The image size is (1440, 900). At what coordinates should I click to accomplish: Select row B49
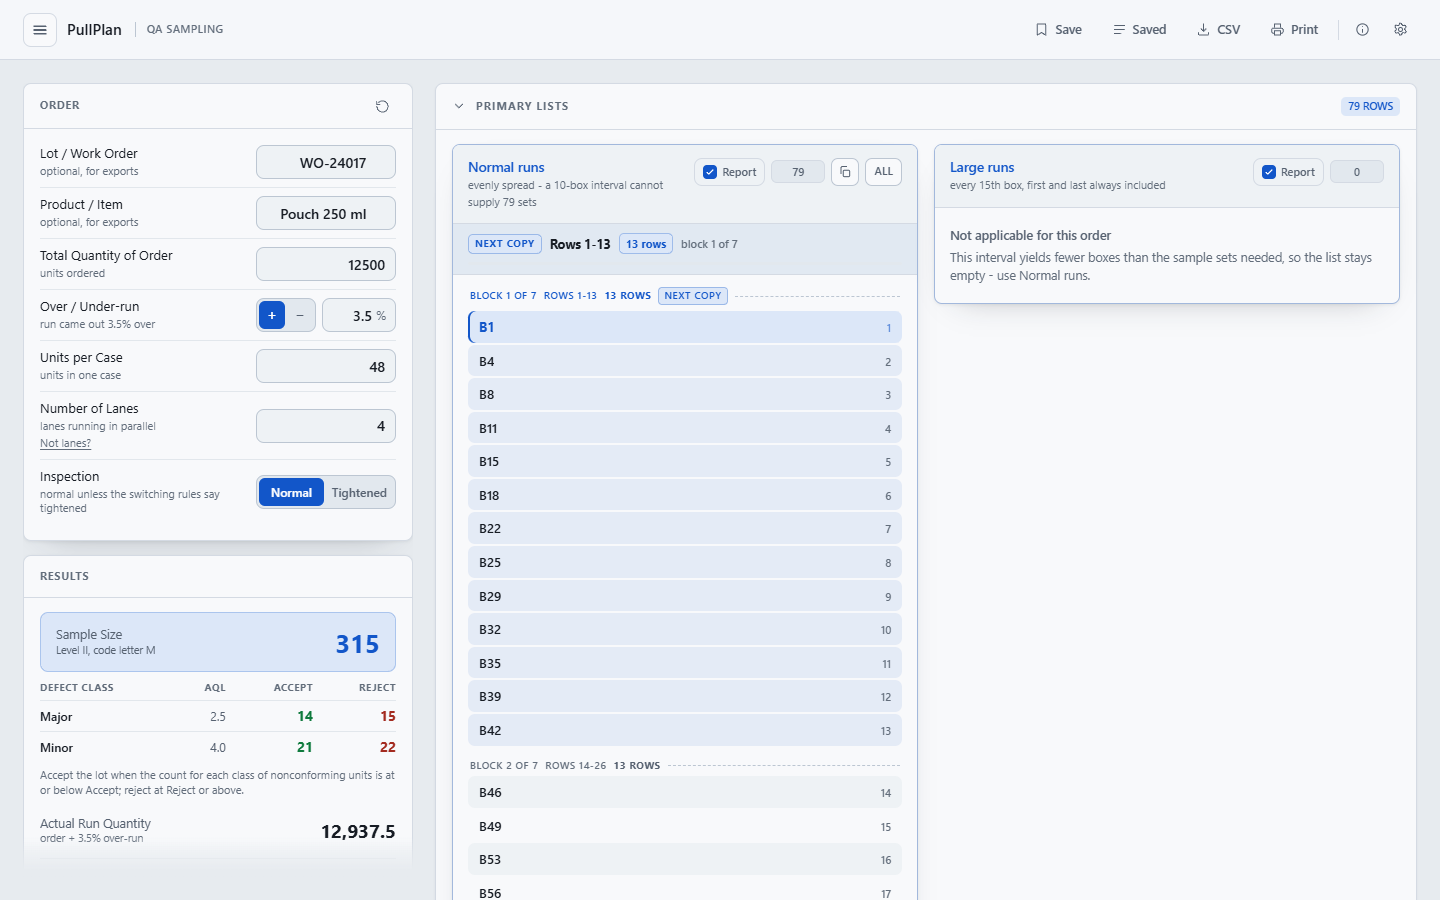(x=685, y=826)
